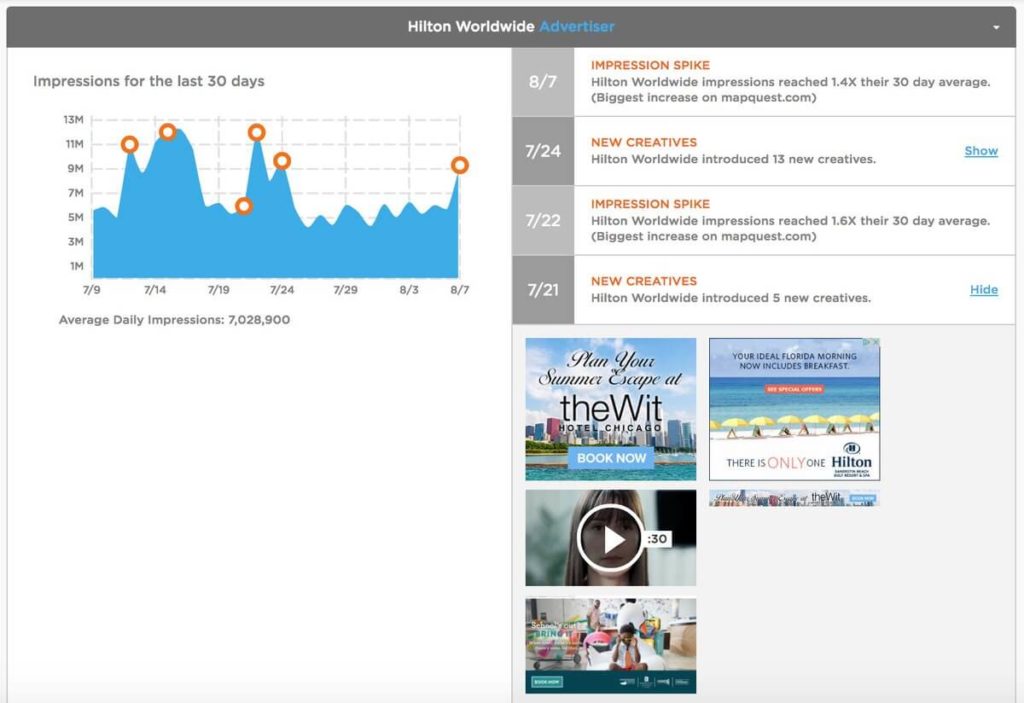Open theWit Hotel Chicago summer escape ad
The height and width of the screenshot is (703, 1024).
pos(610,409)
